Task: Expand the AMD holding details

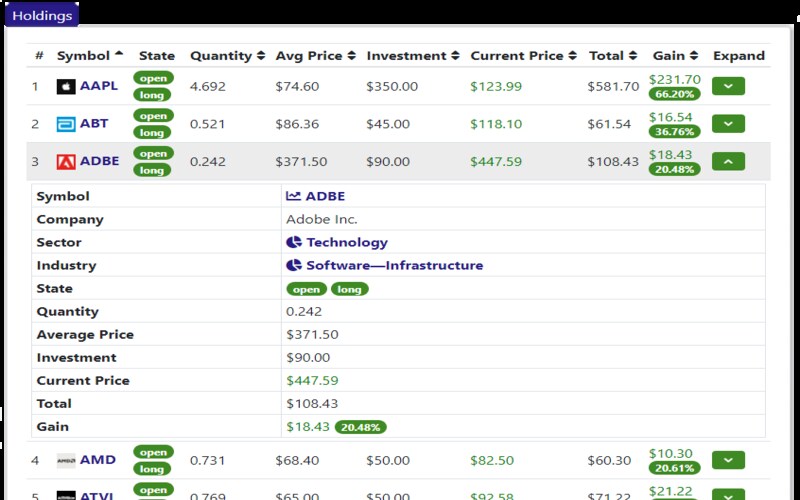Action: click(x=728, y=460)
